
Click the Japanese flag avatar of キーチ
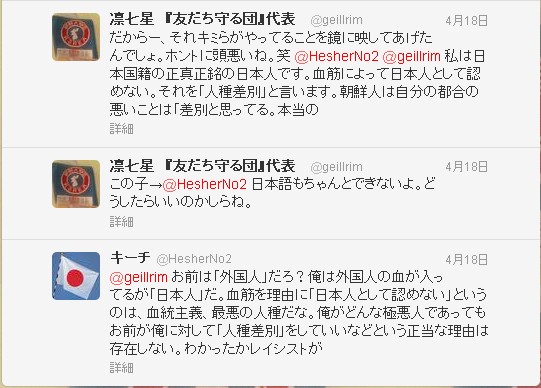pyautogui.click(x=76, y=276)
